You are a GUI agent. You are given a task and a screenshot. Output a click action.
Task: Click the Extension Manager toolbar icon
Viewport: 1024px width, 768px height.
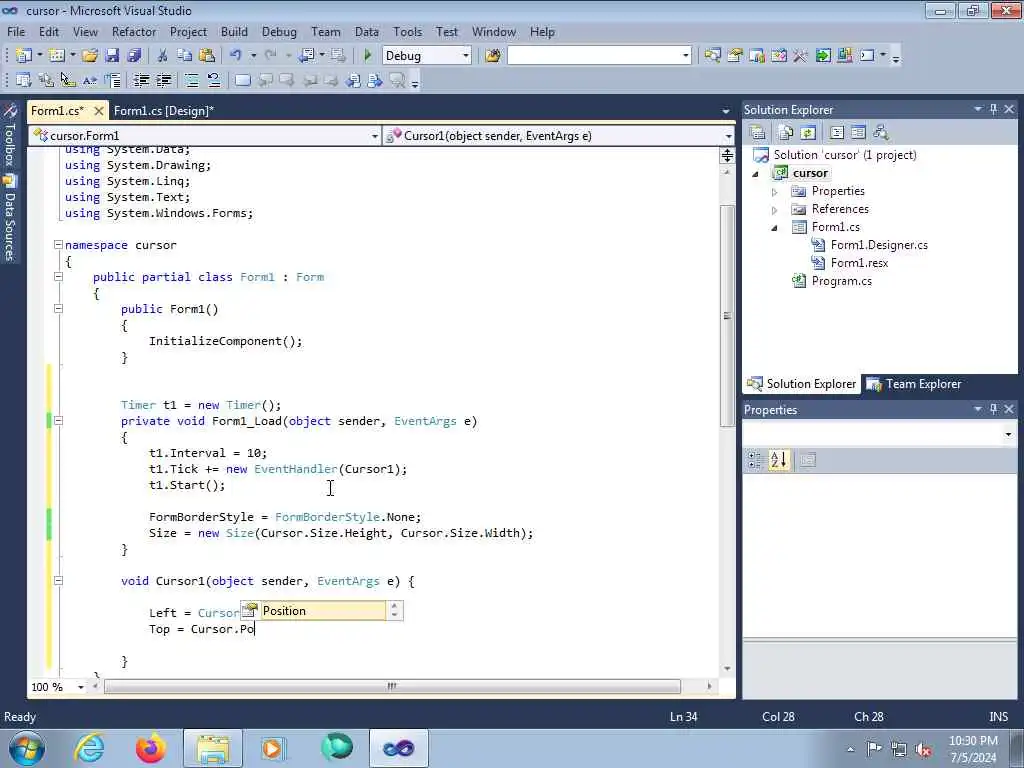(x=844, y=56)
